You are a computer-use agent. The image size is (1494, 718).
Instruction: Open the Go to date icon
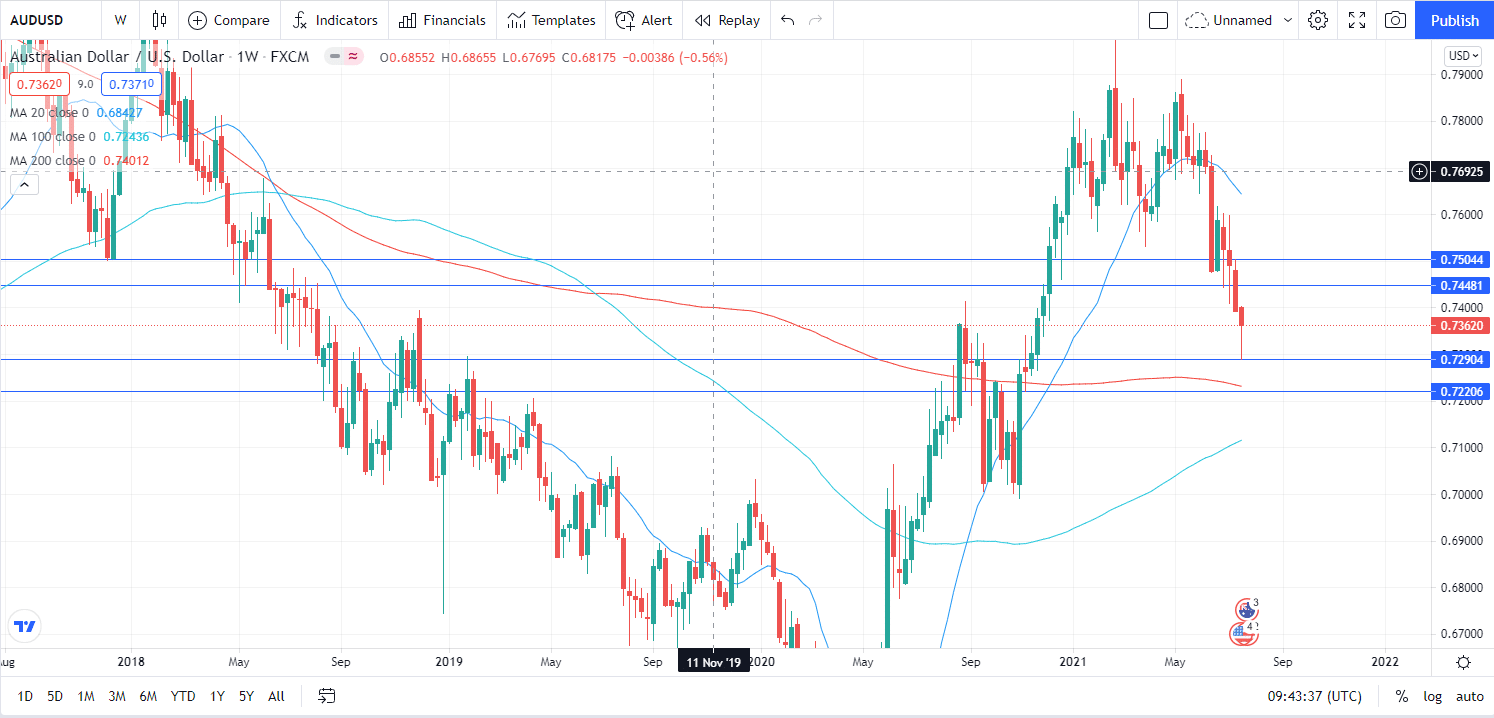point(326,695)
